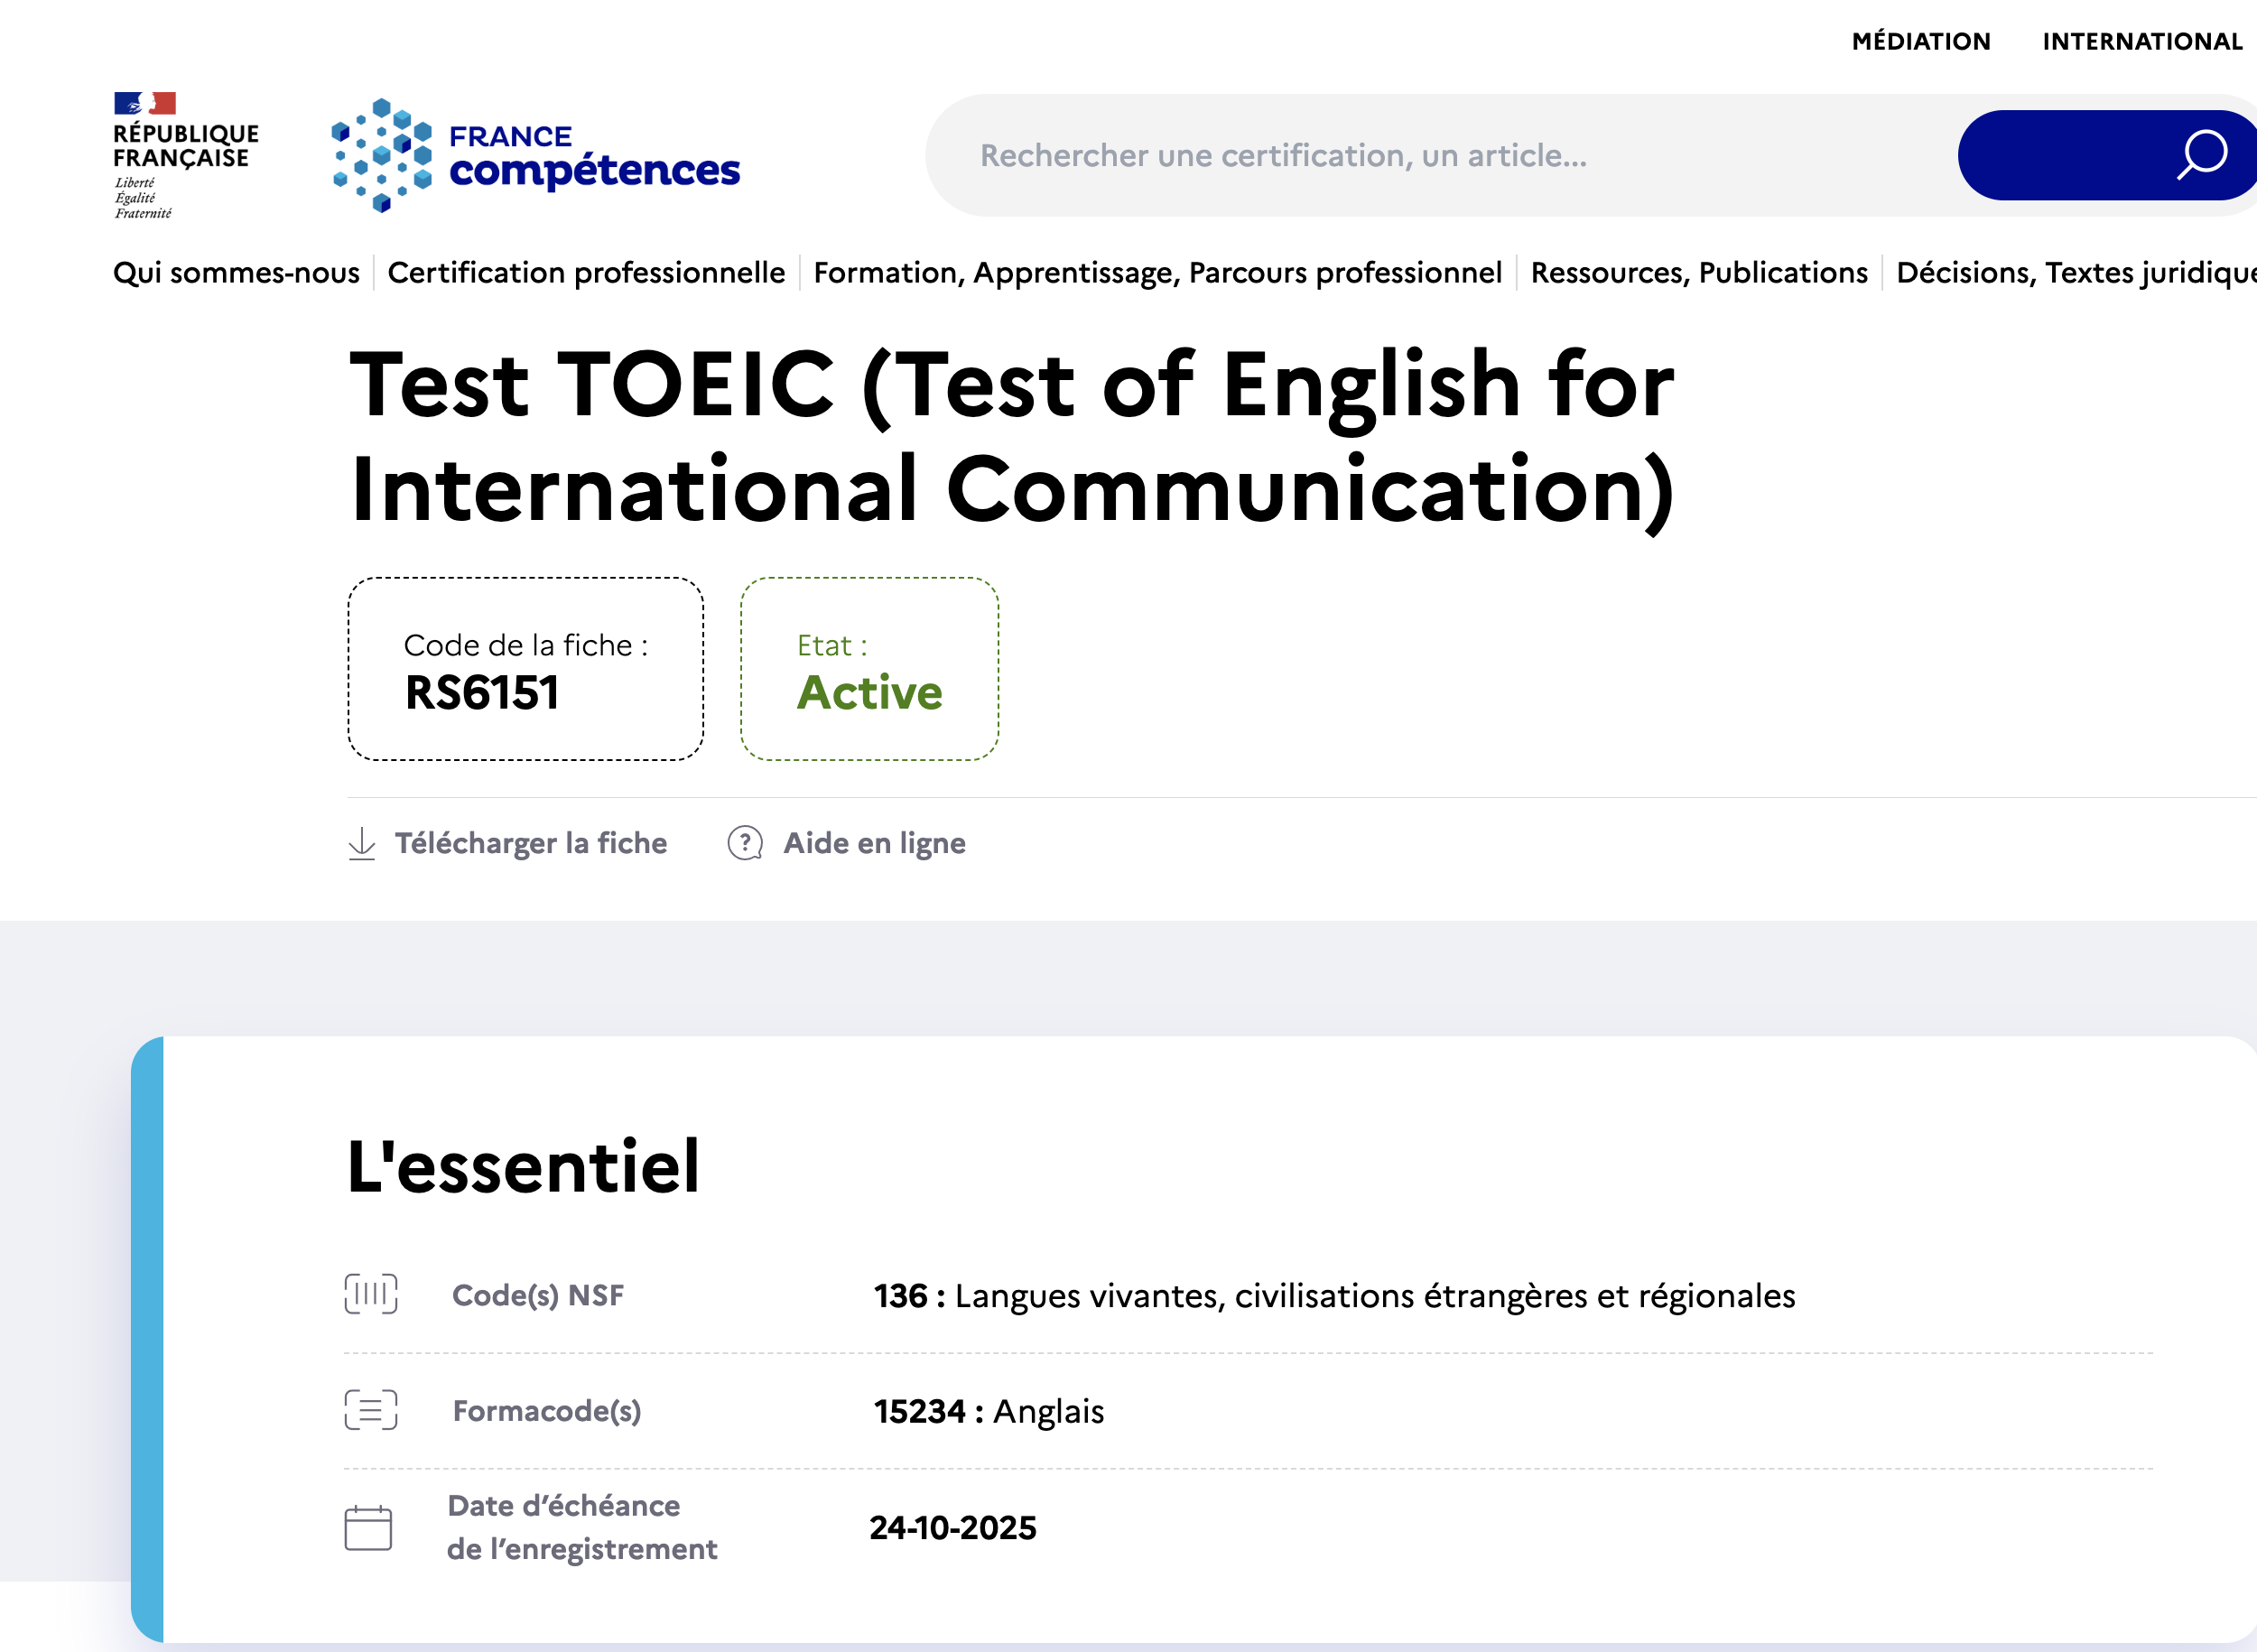2257x1652 pixels.
Task: Click the download arrow icon
Action: tap(362, 843)
